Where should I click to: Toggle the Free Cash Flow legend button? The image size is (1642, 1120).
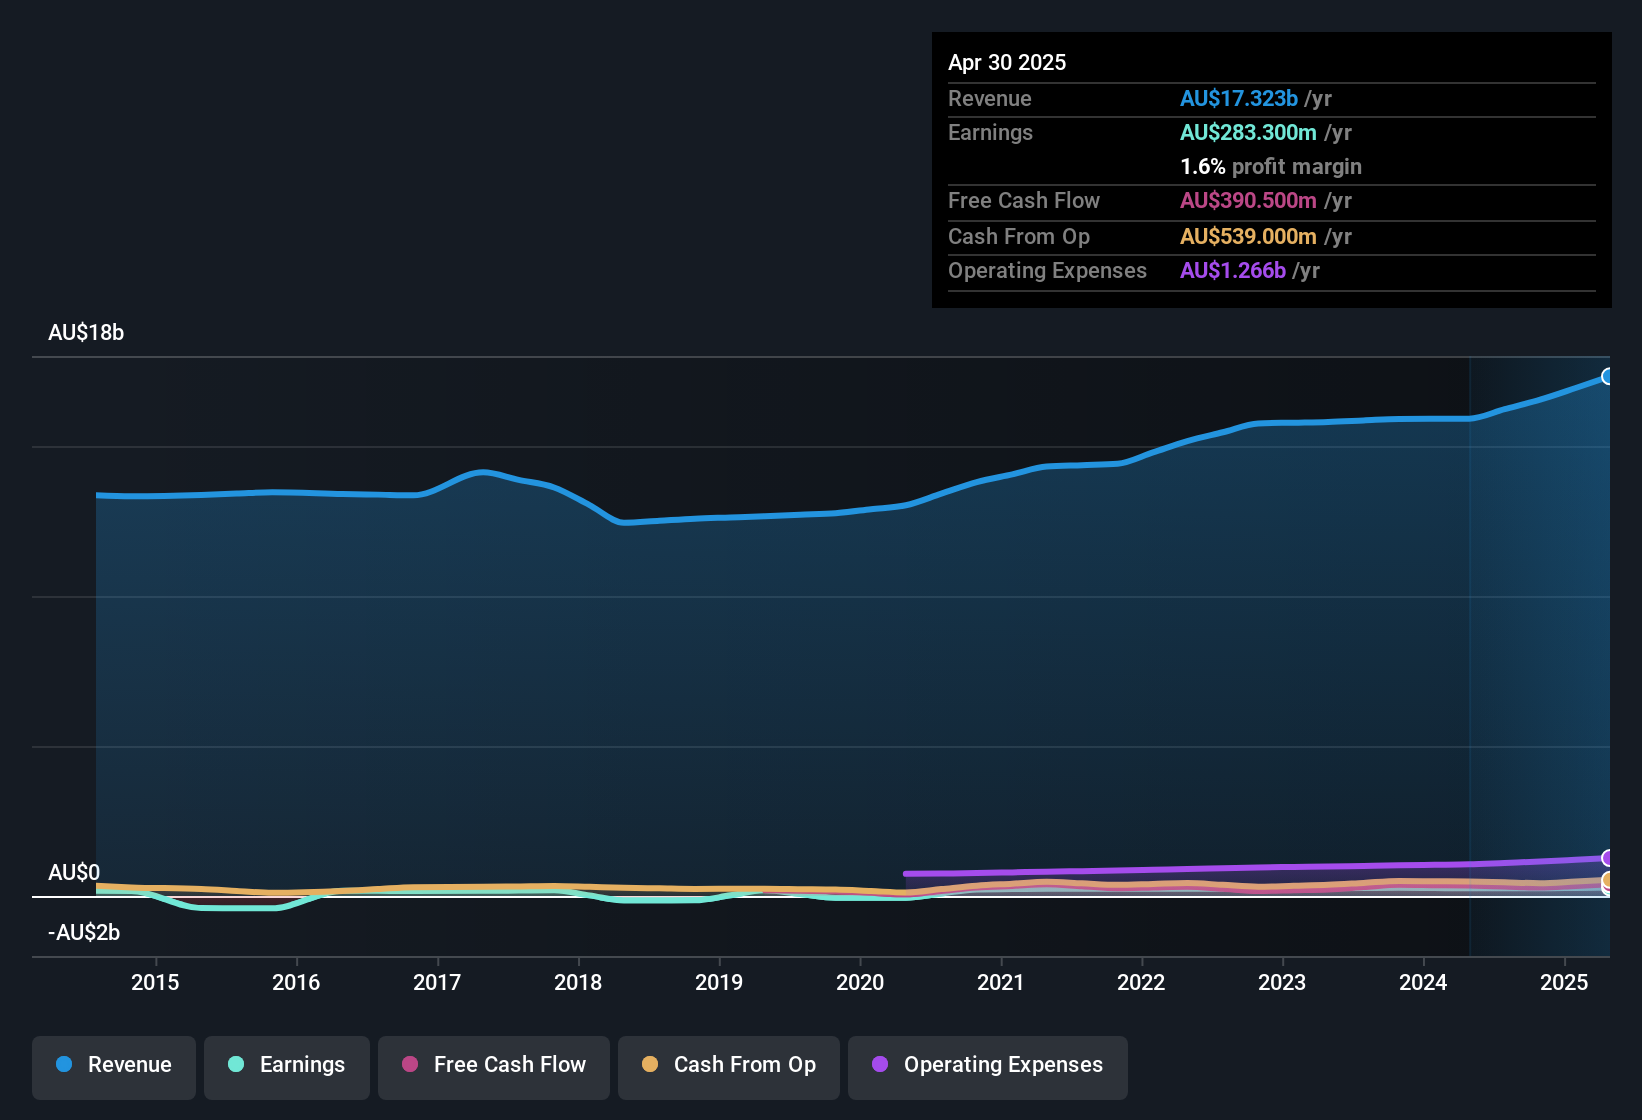point(494,1067)
